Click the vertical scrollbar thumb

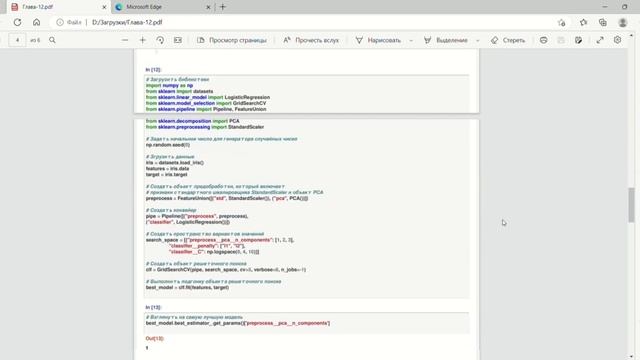(x=631, y=205)
